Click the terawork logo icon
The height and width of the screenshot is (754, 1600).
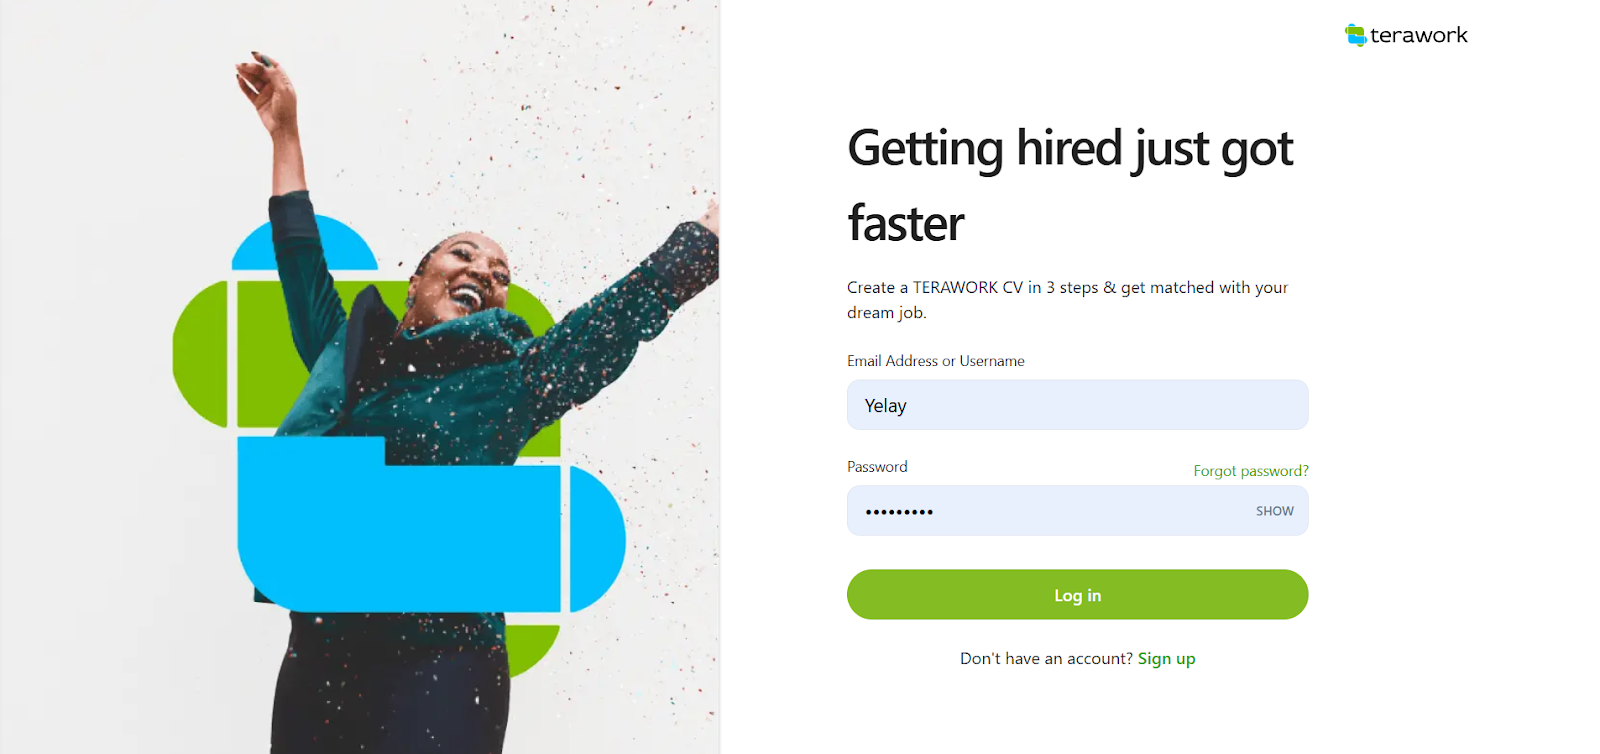click(1355, 35)
